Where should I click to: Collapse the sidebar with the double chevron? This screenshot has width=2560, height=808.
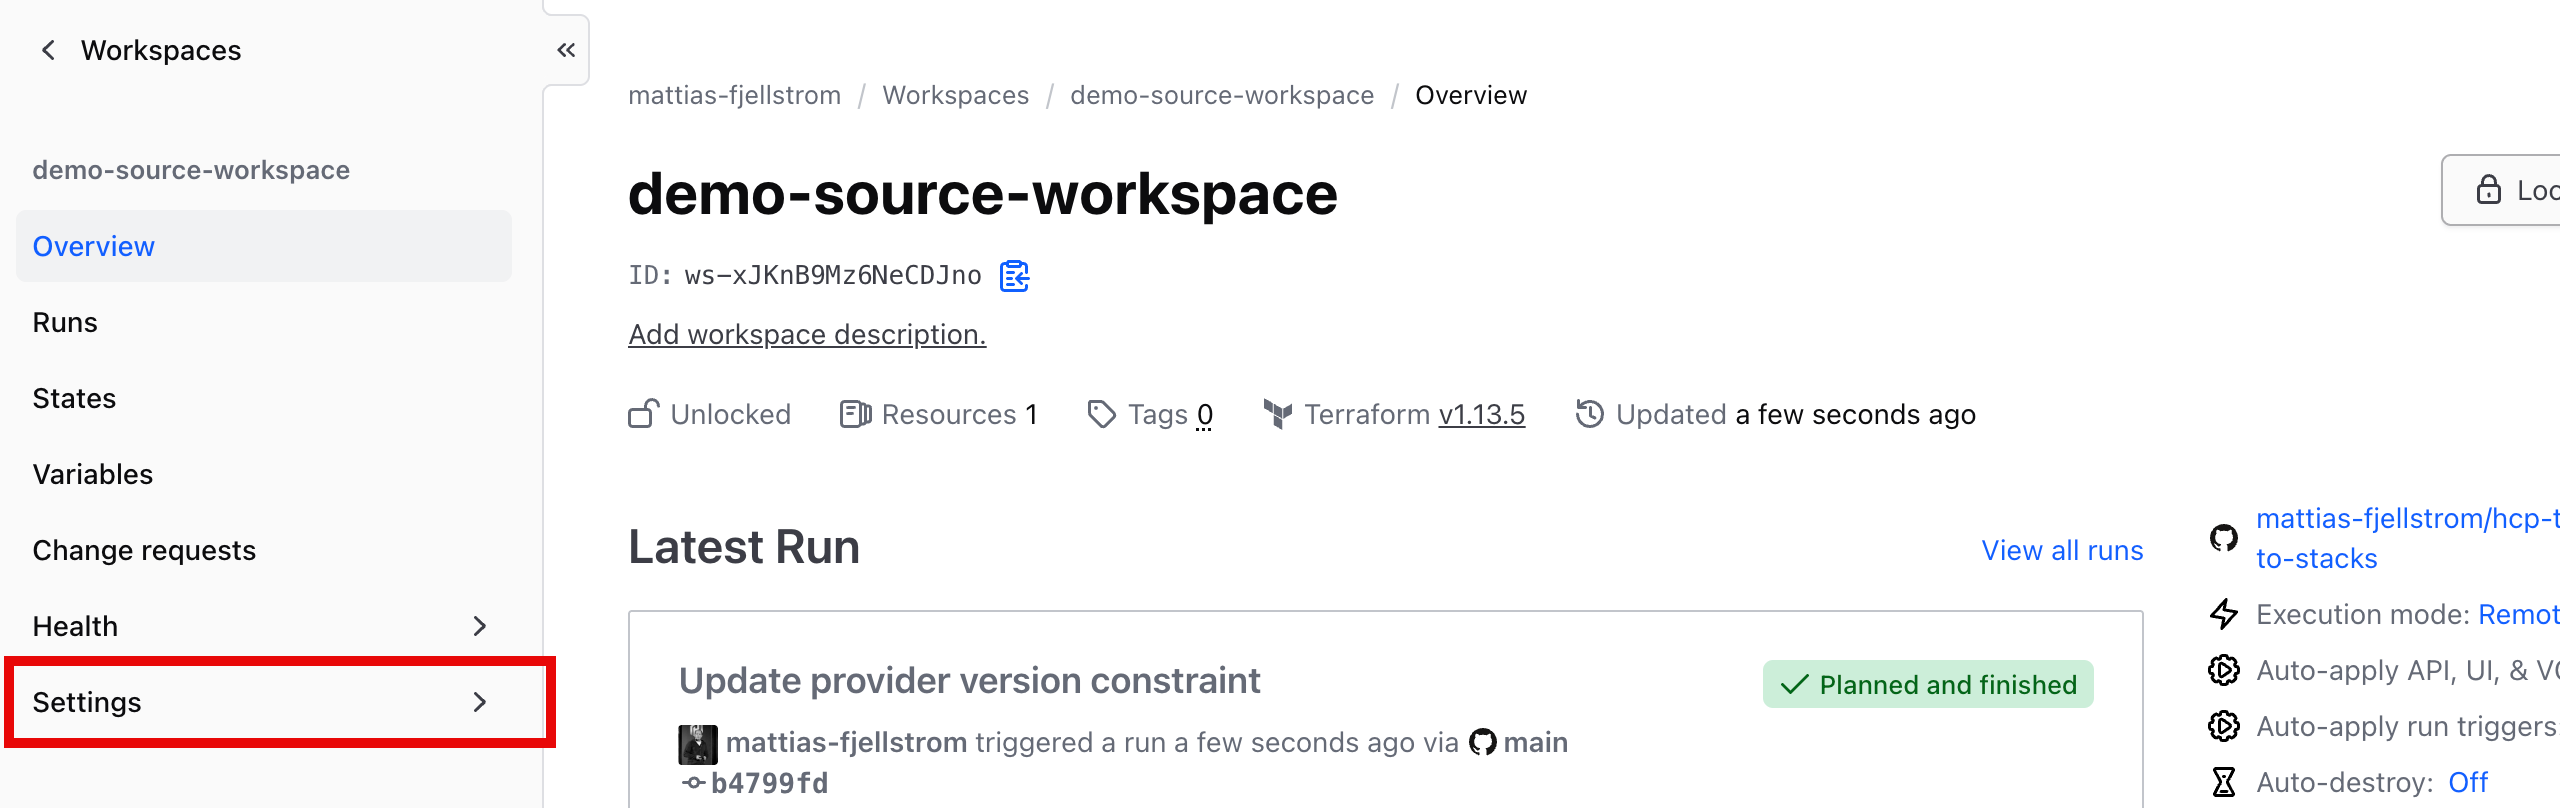coord(566,50)
